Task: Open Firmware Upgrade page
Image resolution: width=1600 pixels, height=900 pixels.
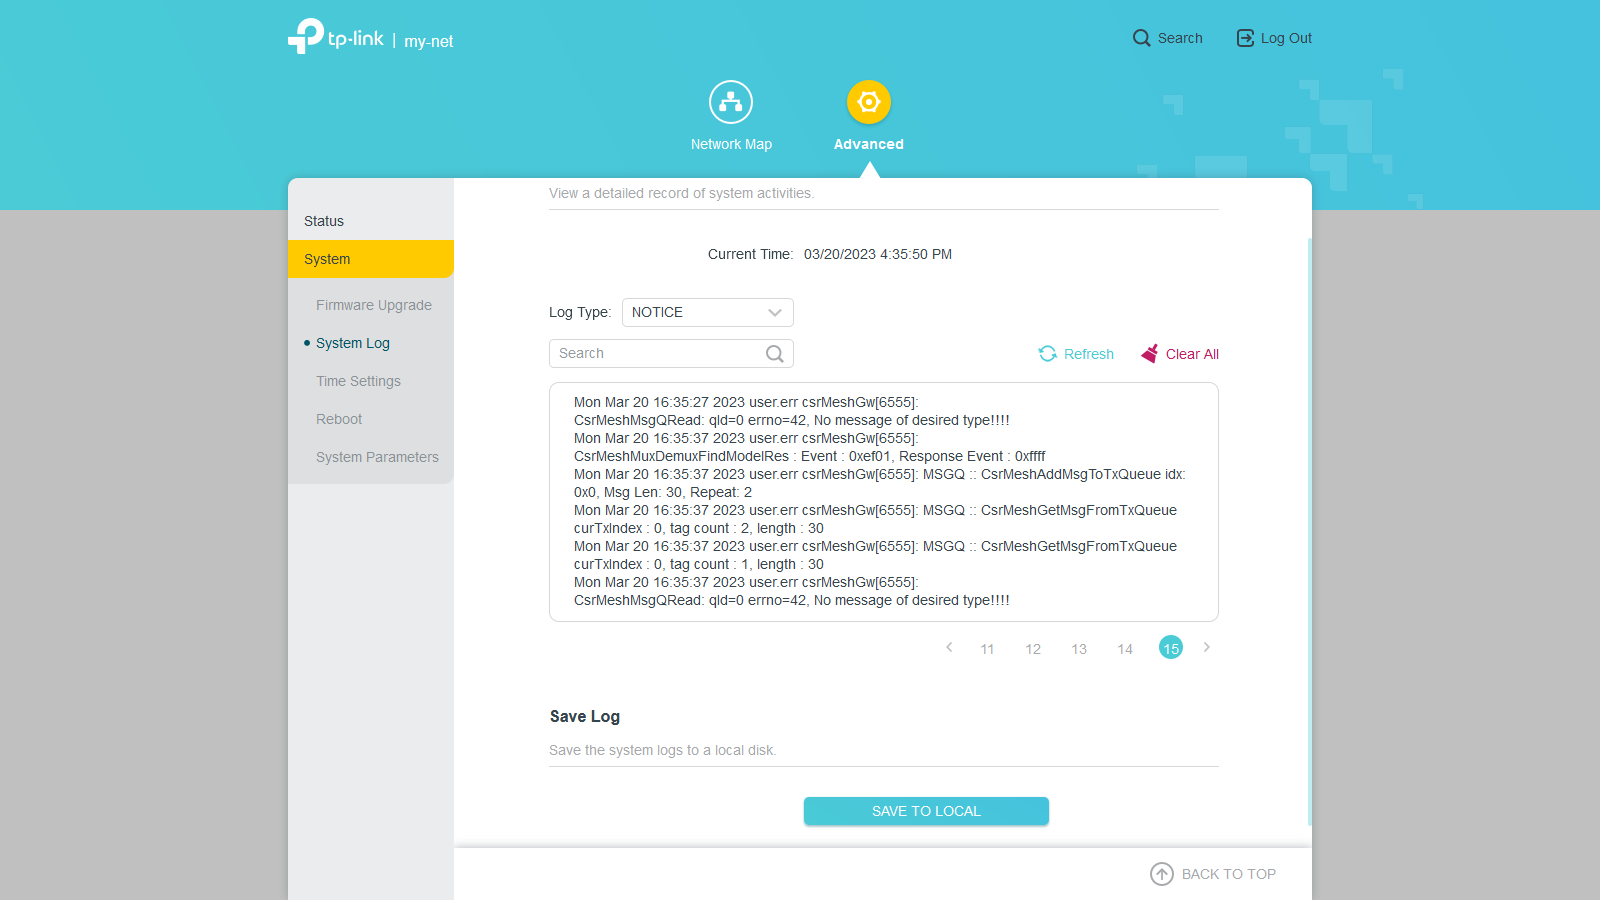Action: coord(374,305)
